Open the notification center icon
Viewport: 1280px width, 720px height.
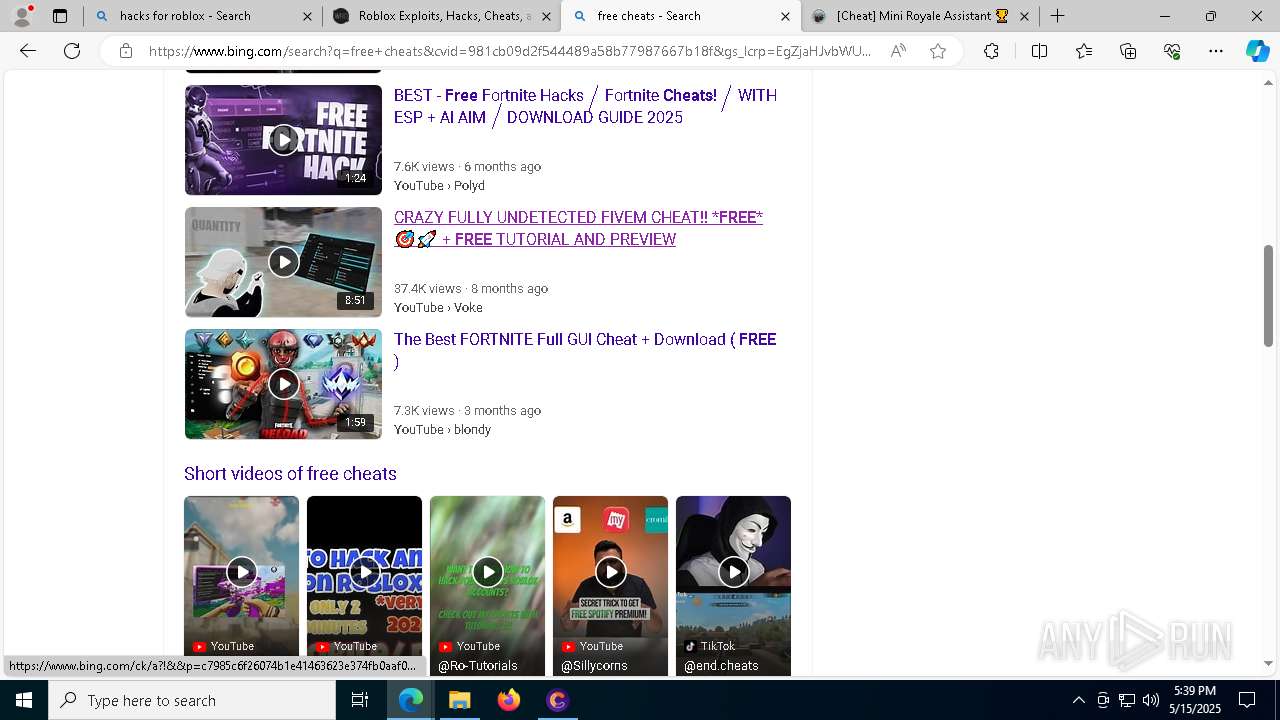click(1247, 700)
